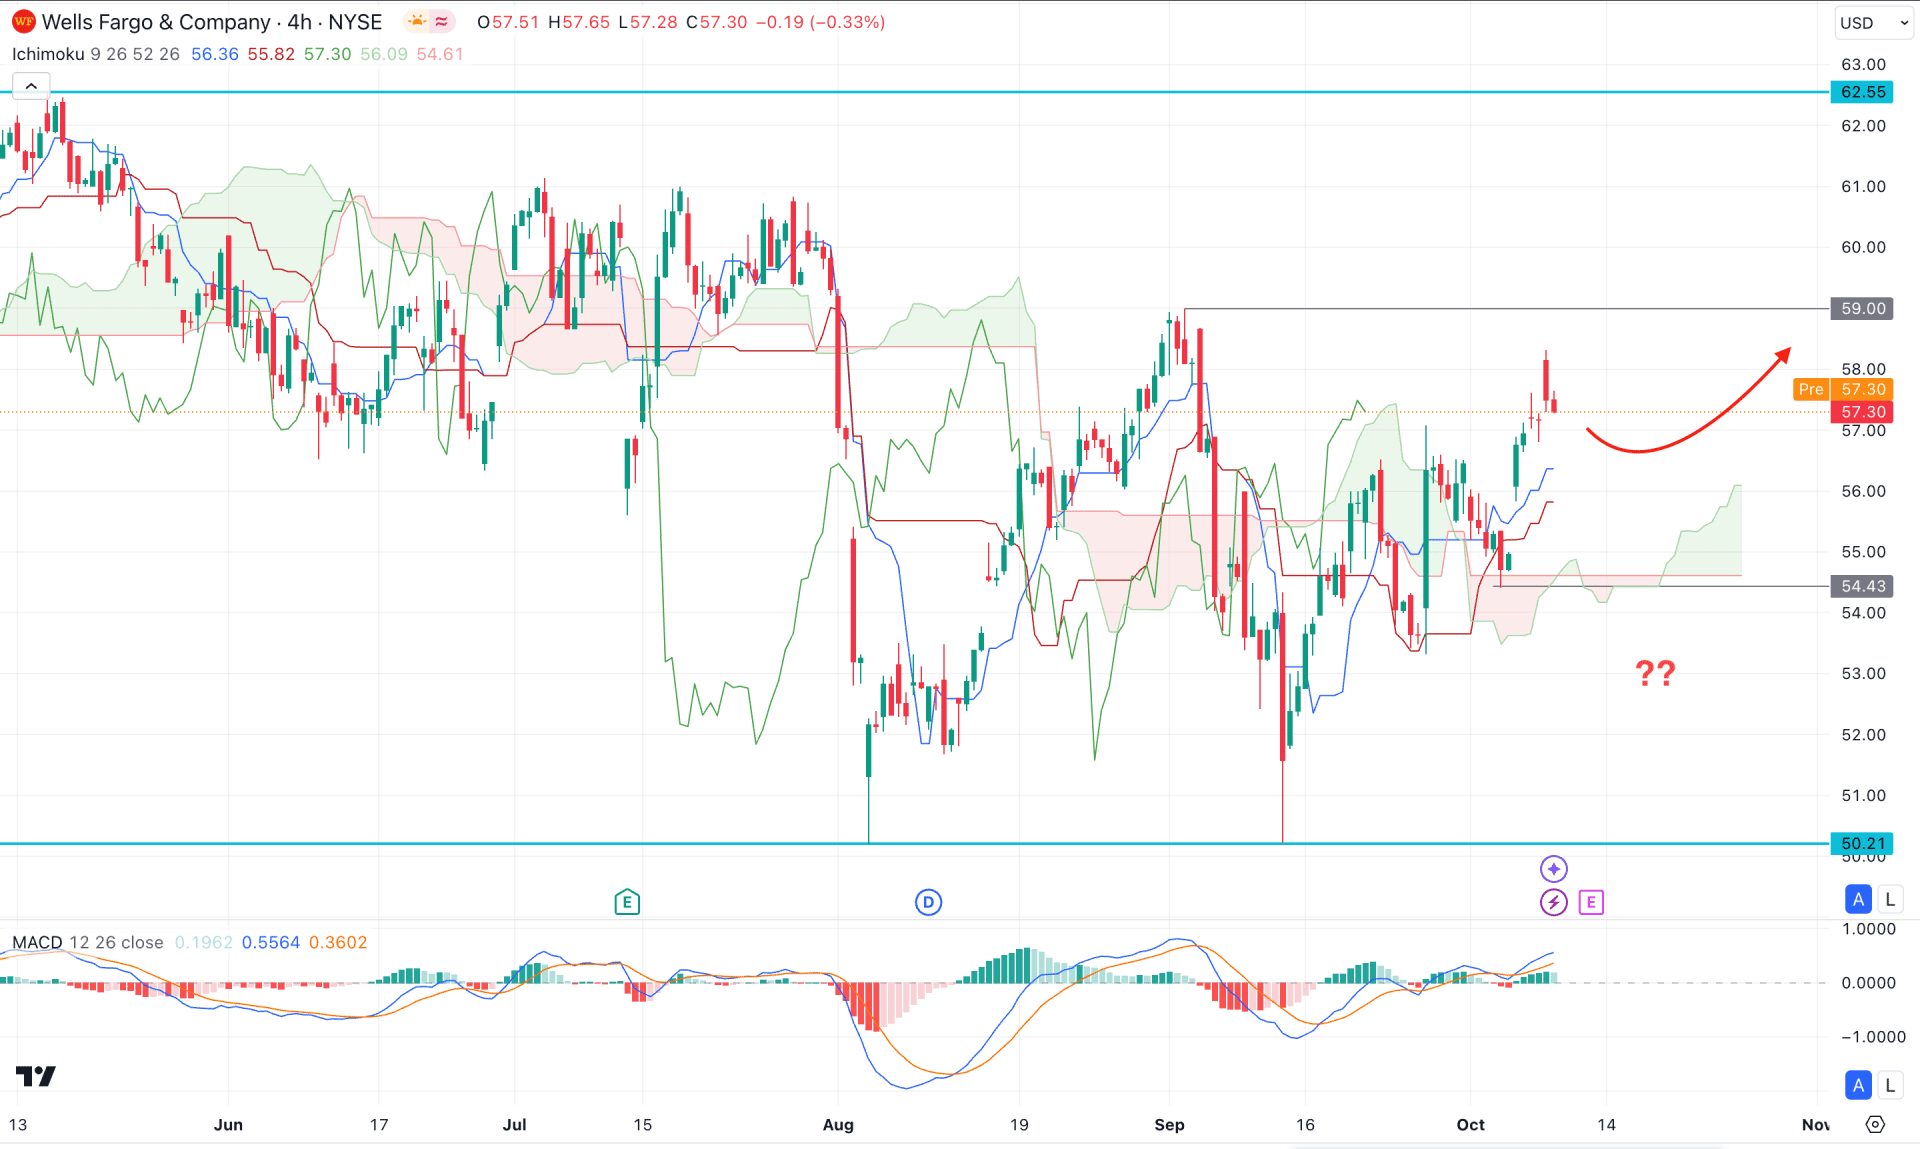Click the low price L57.28 readout
1920x1149 pixels.
(648, 22)
